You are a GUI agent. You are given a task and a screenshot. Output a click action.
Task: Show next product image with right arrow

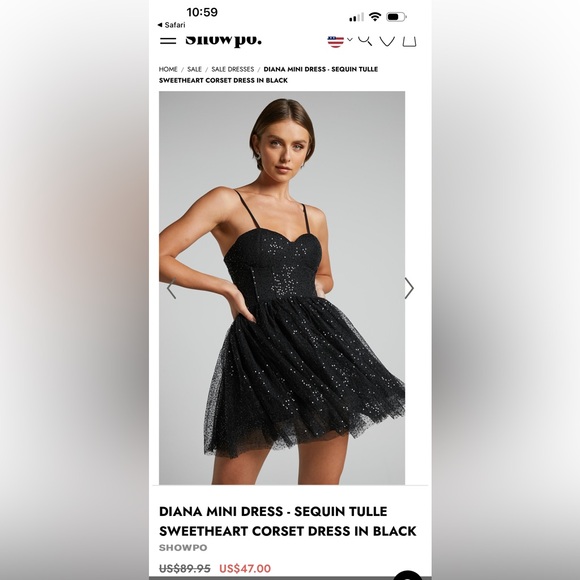(x=409, y=288)
